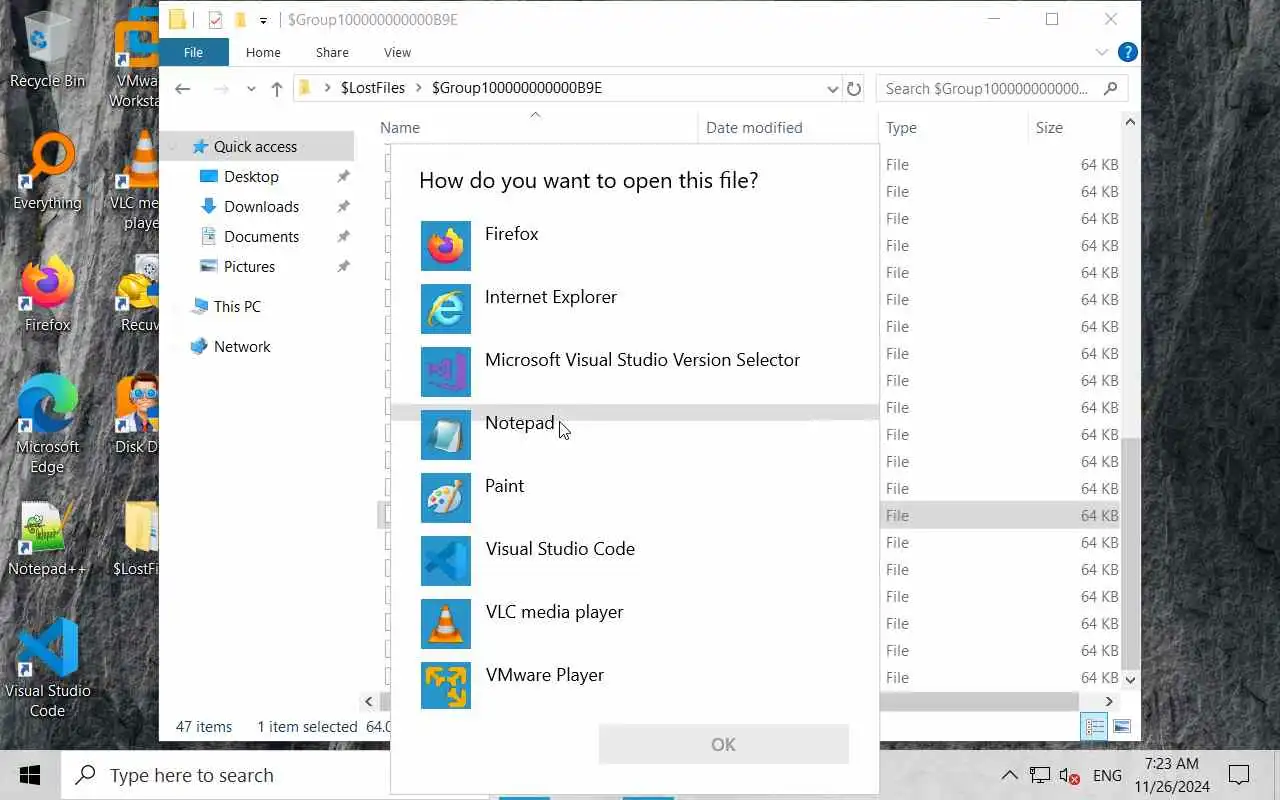Click the ENG language indicator
This screenshot has height=800, width=1280.
(1107, 775)
